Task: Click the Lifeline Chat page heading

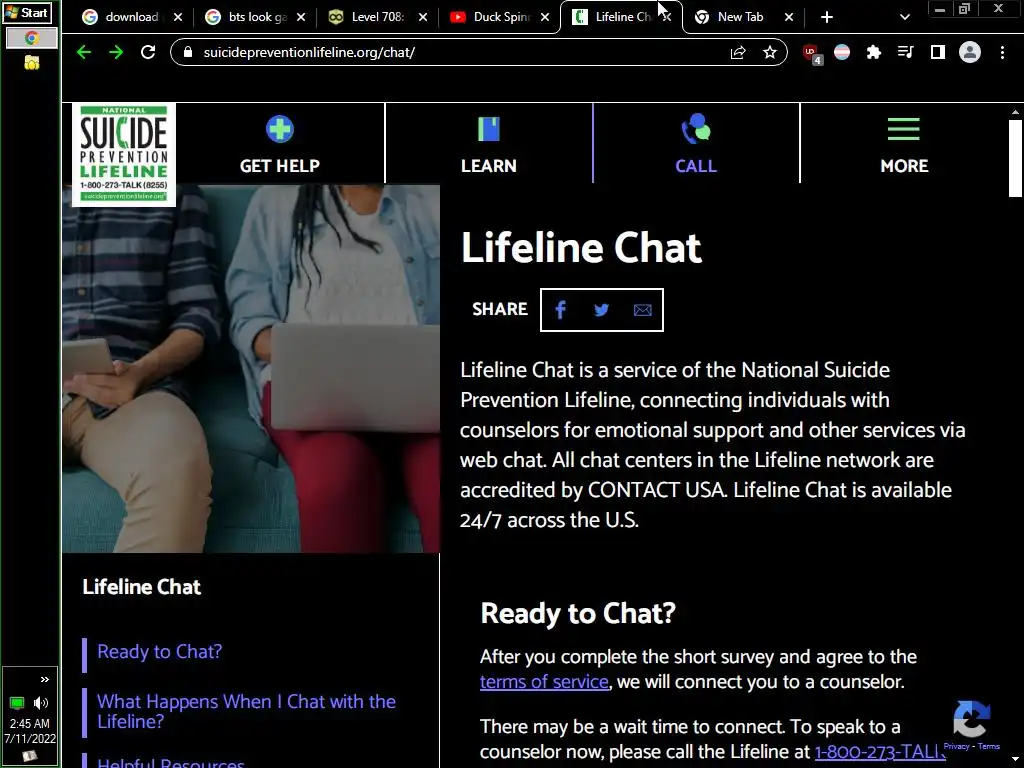Action: (x=581, y=248)
